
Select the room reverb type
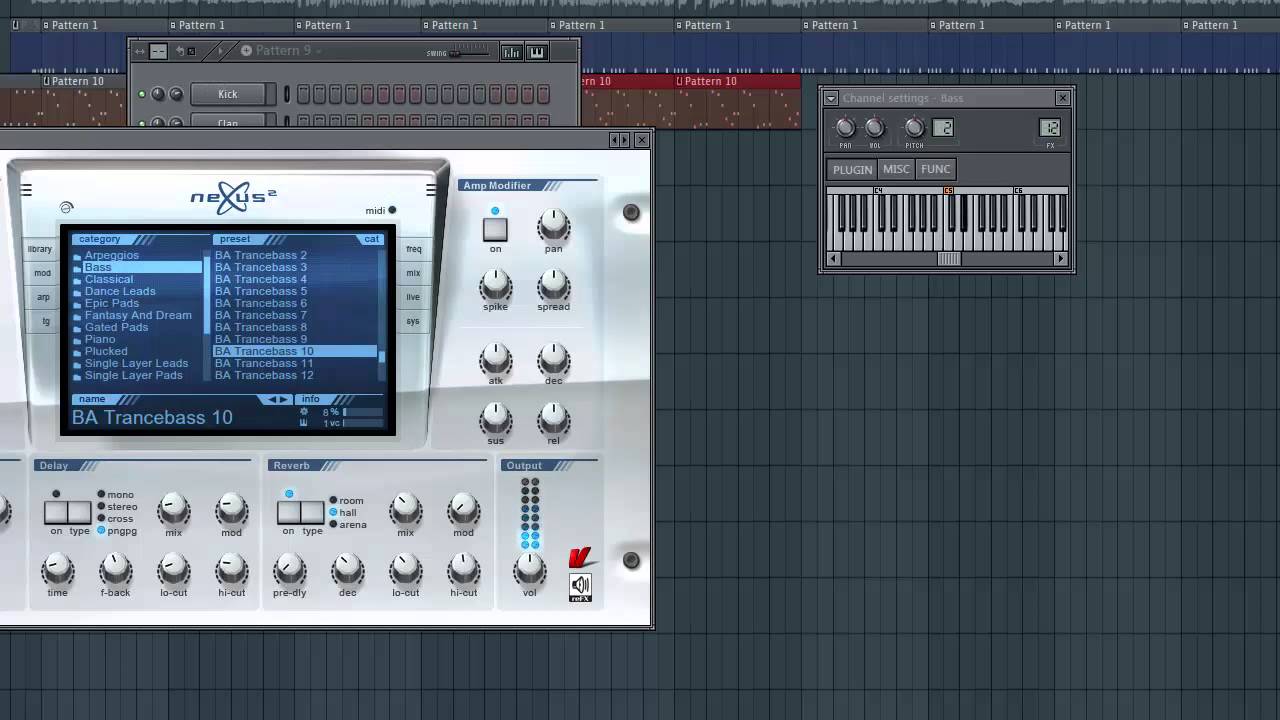pos(347,501)
